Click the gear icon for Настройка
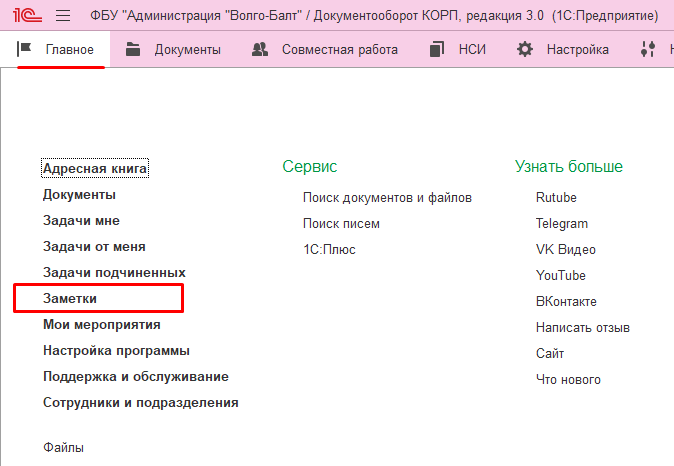674x466 pixels. click(525, 49)
